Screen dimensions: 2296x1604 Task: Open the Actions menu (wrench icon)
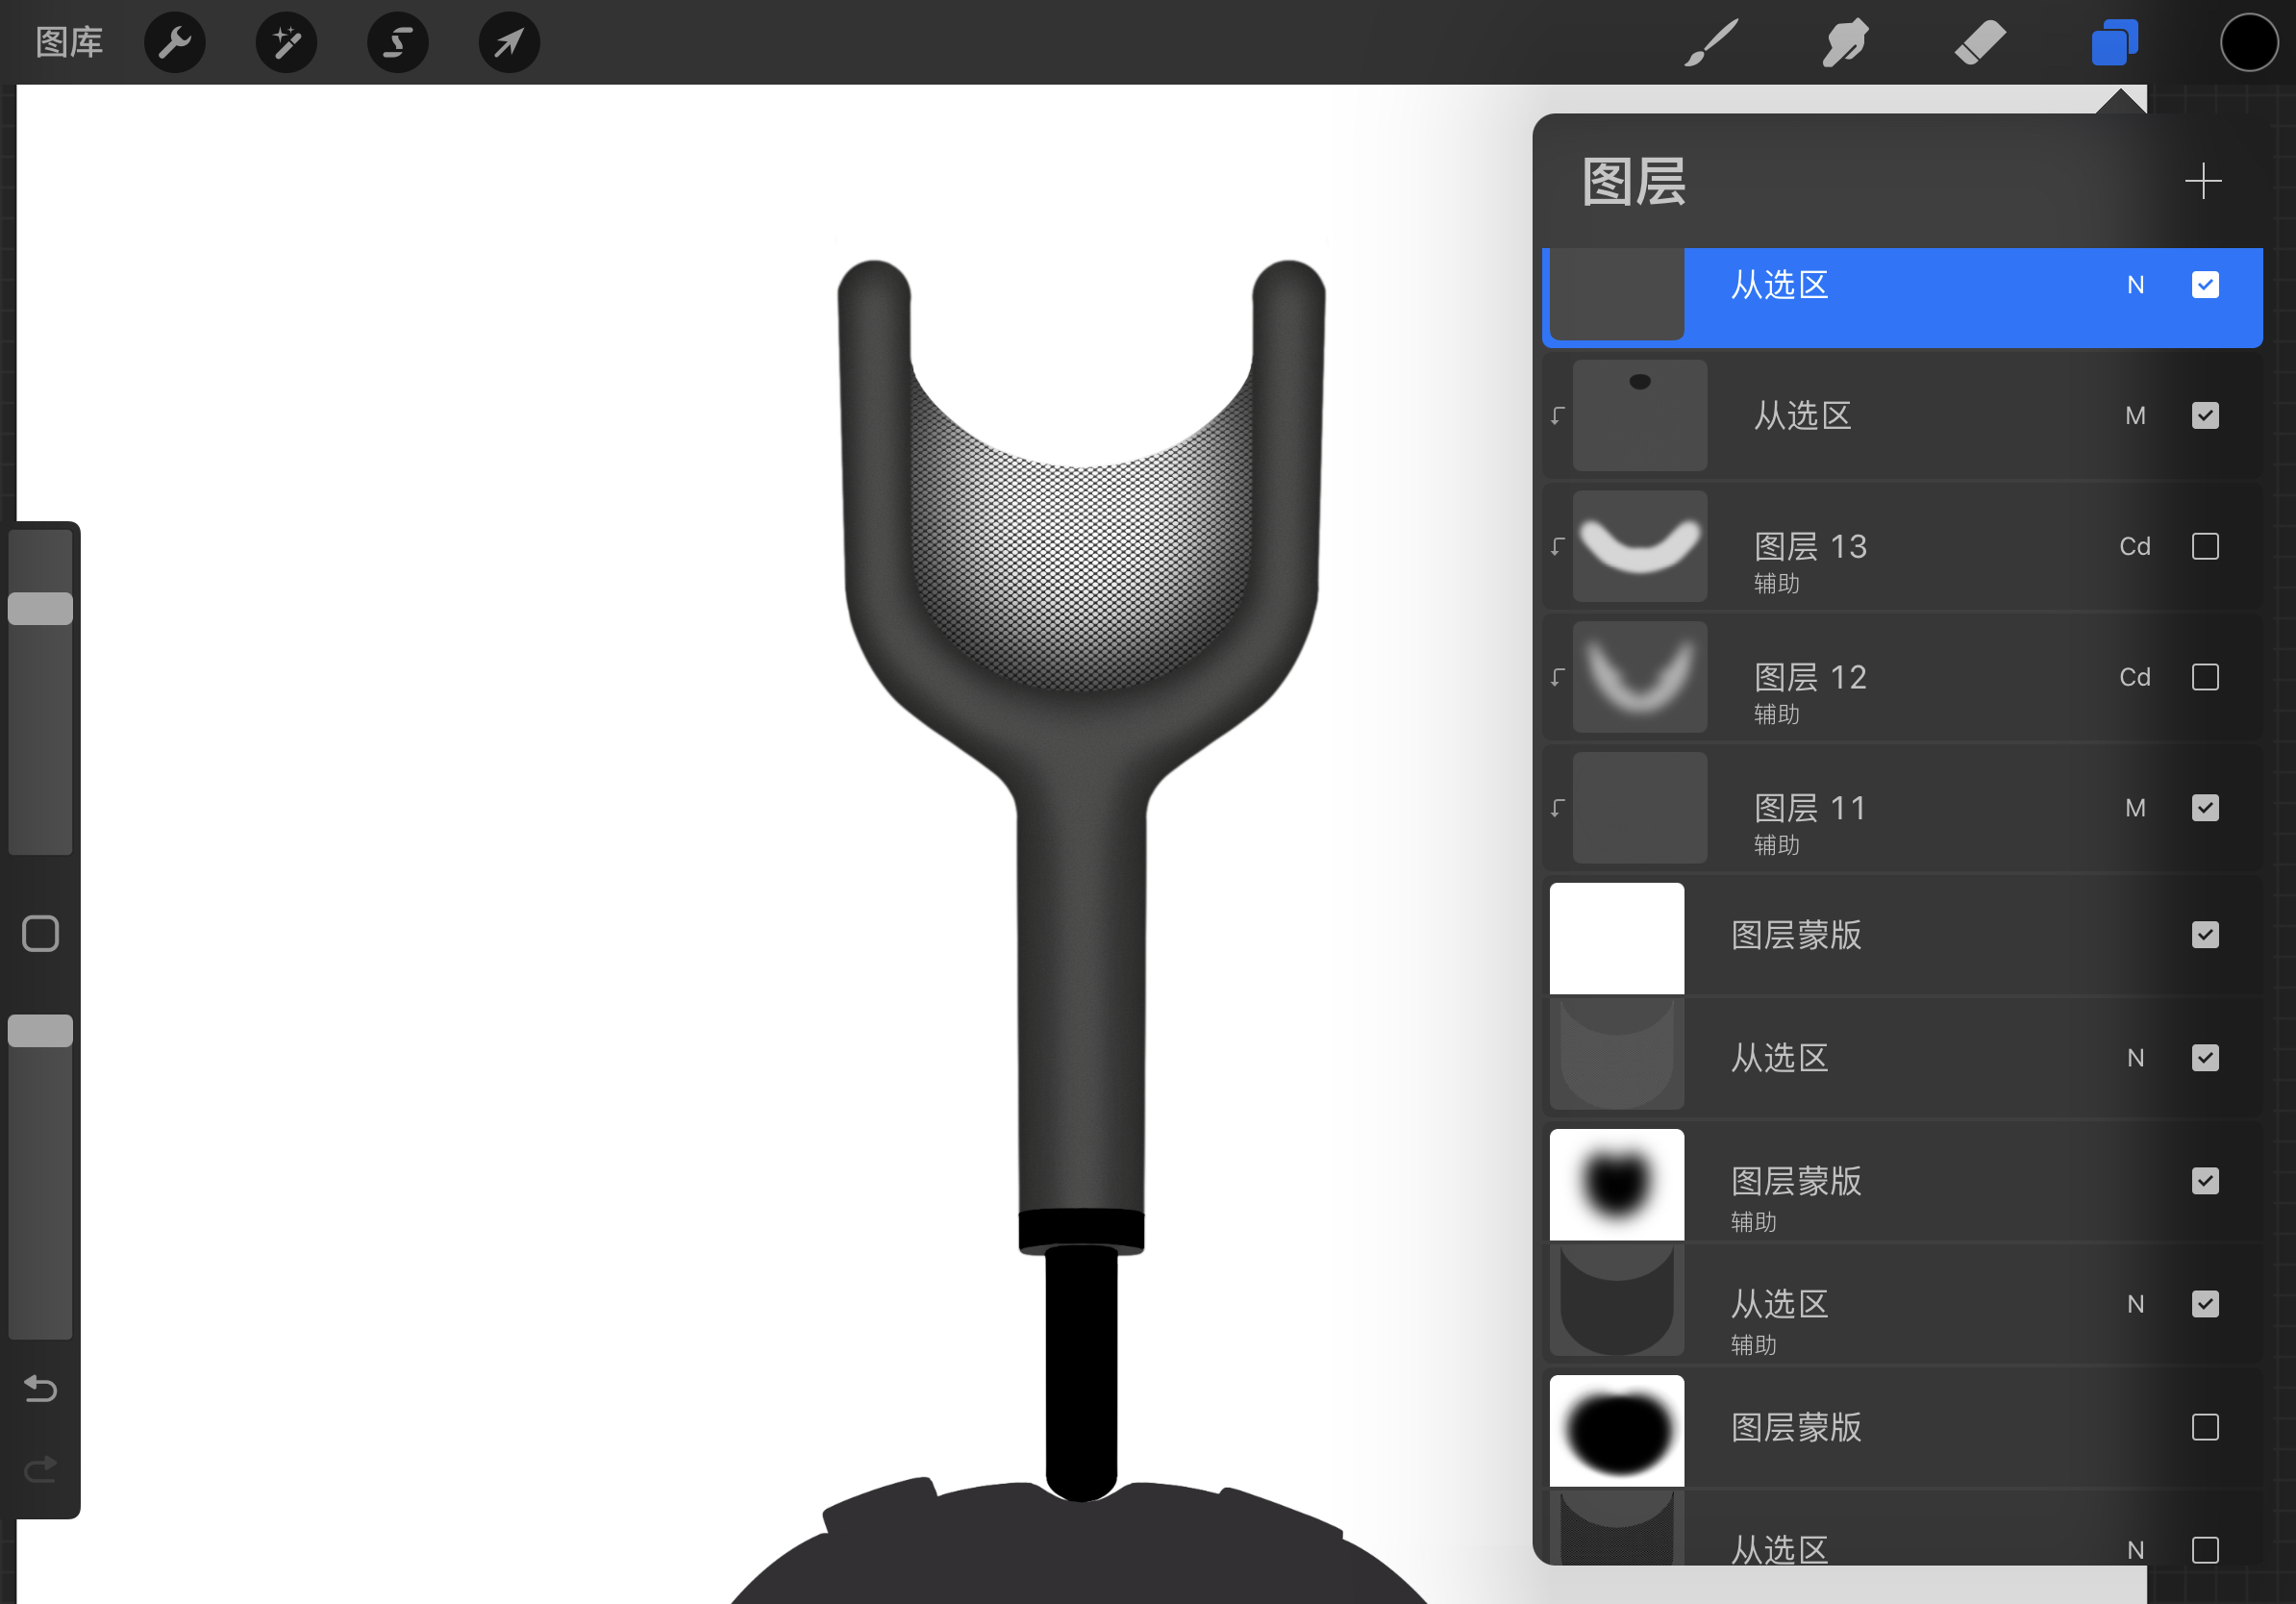click(x=174, y=42)
